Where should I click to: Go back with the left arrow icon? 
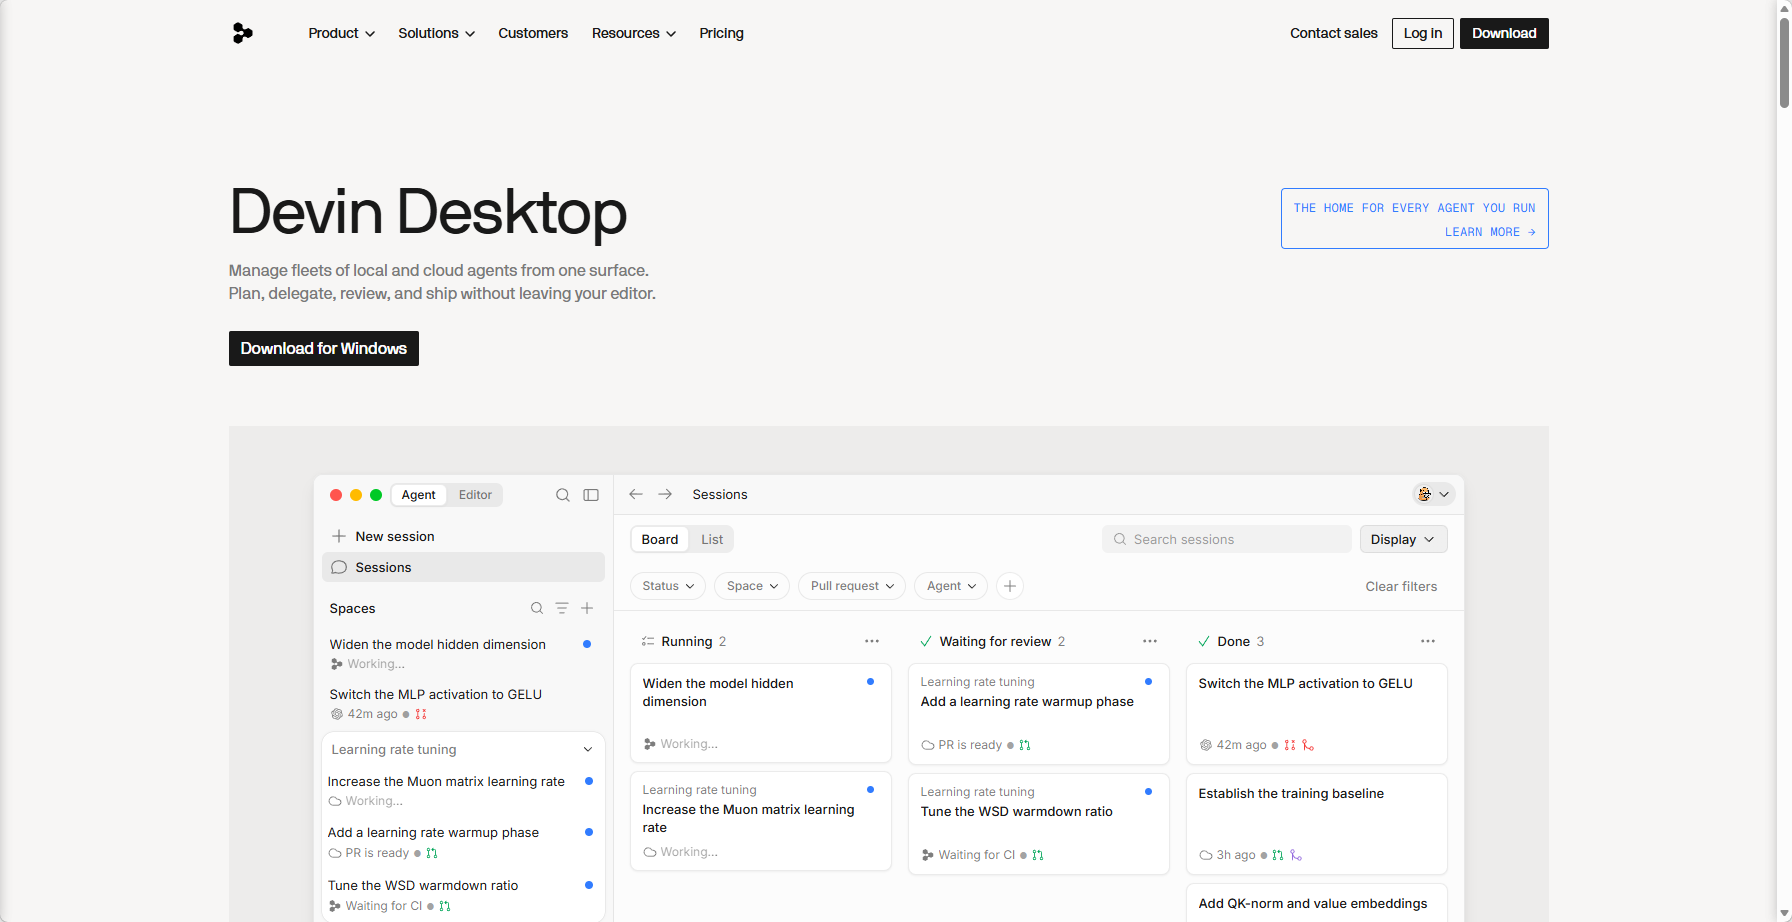click(636, 494)
